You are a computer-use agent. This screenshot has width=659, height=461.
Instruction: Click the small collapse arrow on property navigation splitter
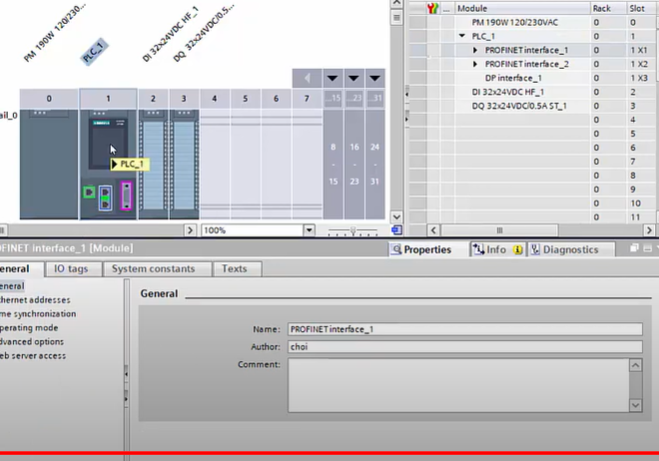[x=126, y=373]
